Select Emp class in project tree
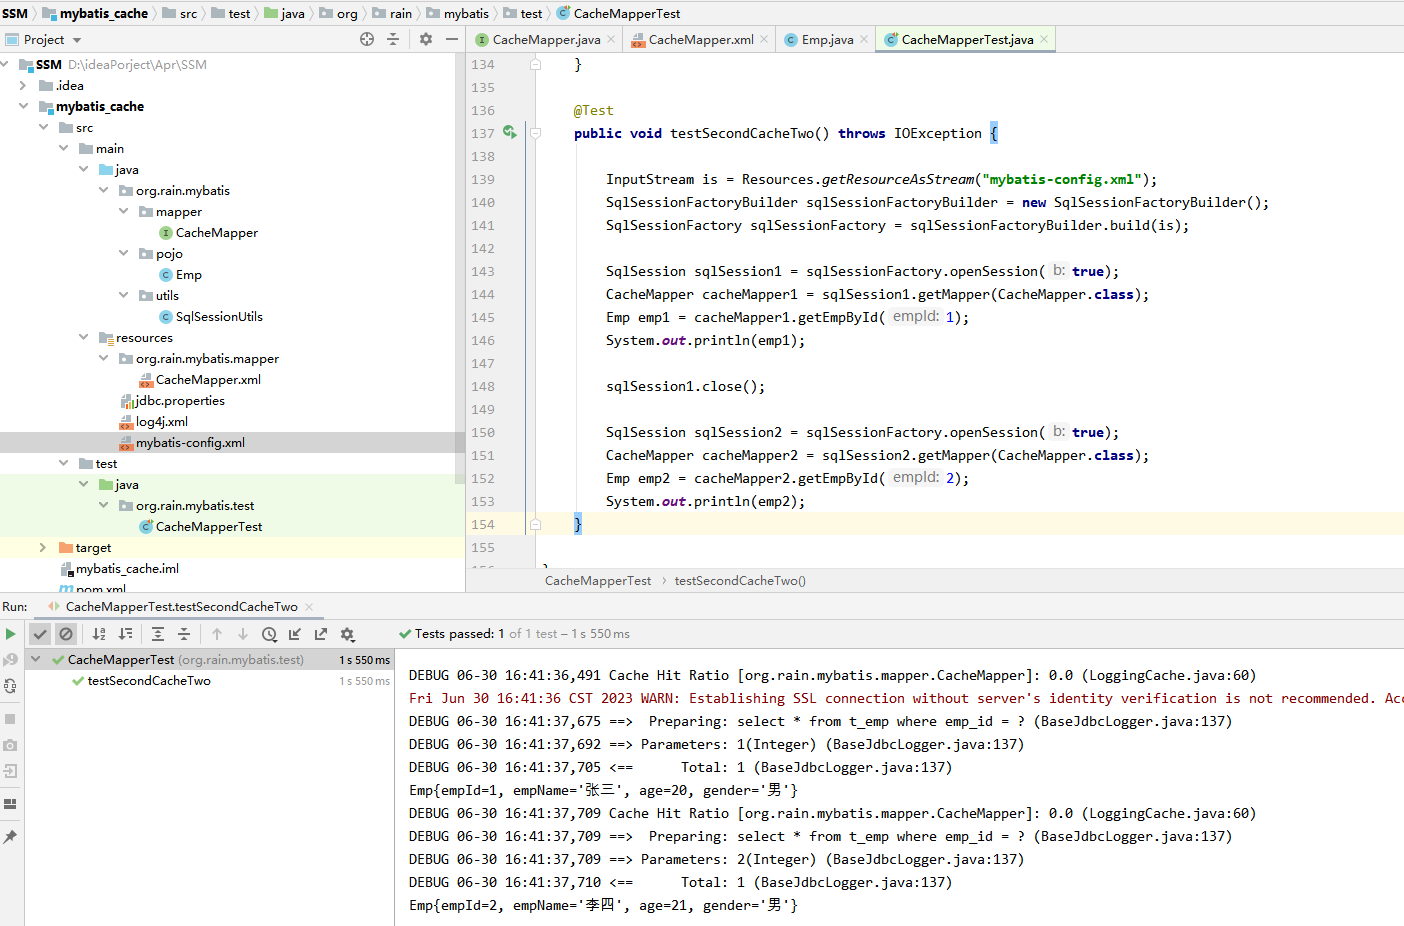The width and height of the screenshot is (1404, 926). click(188, 274)
